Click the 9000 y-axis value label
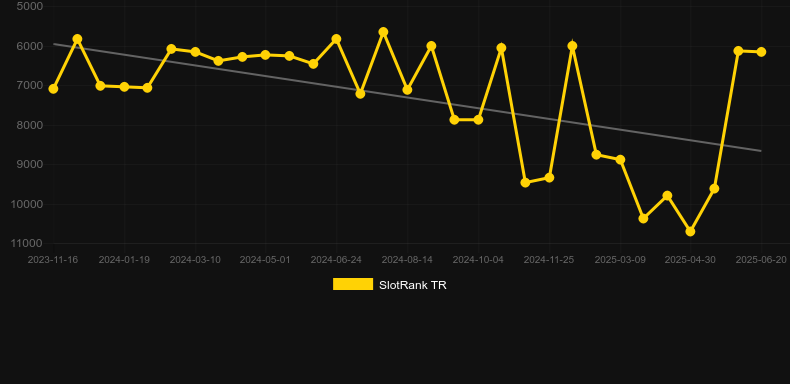 click(x=30, y=164)
